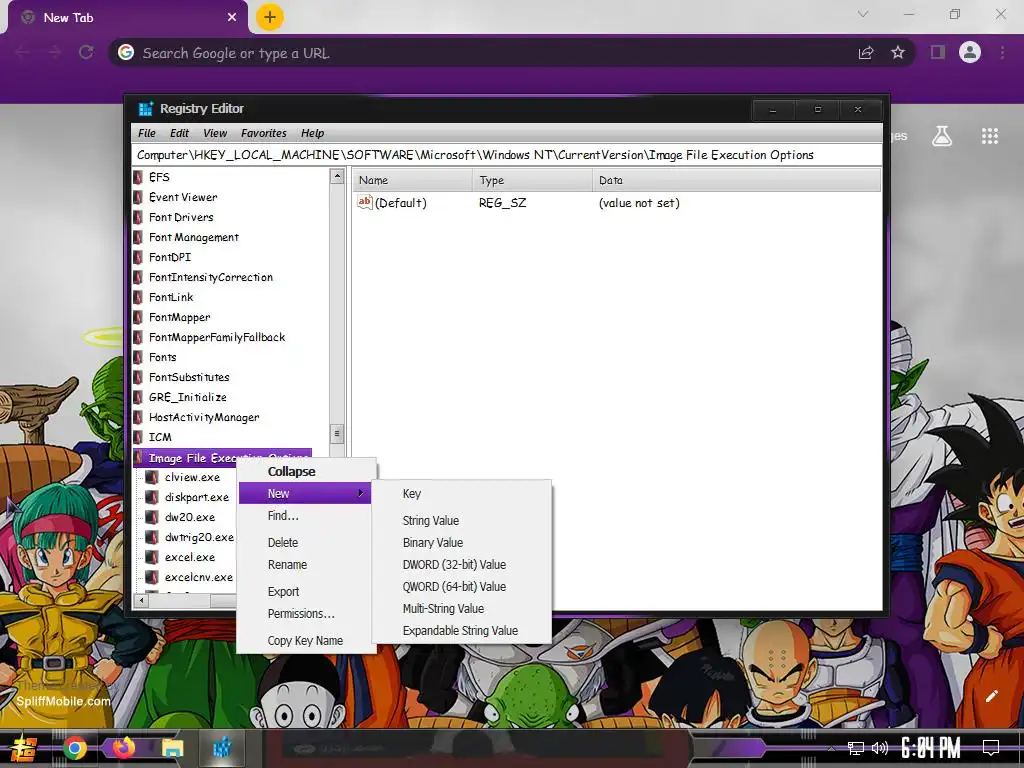The image size is (1024, 768).
Task: Open File Explorer from the taskbar
Action: point(173,748)
